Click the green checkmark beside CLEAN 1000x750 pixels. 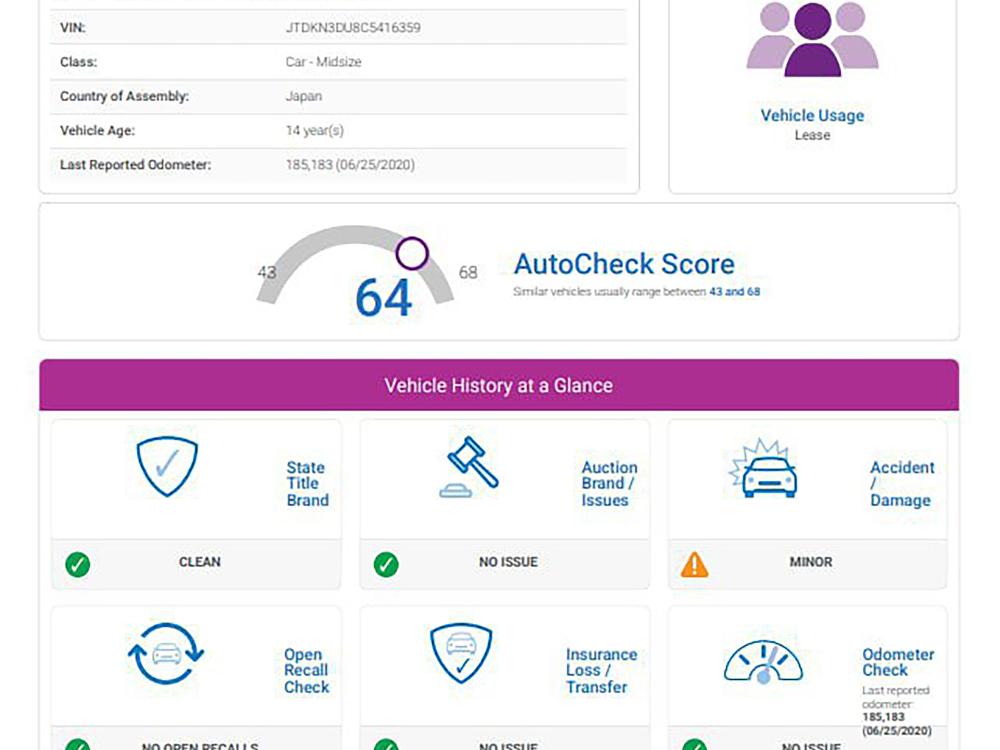pos(77,565)
